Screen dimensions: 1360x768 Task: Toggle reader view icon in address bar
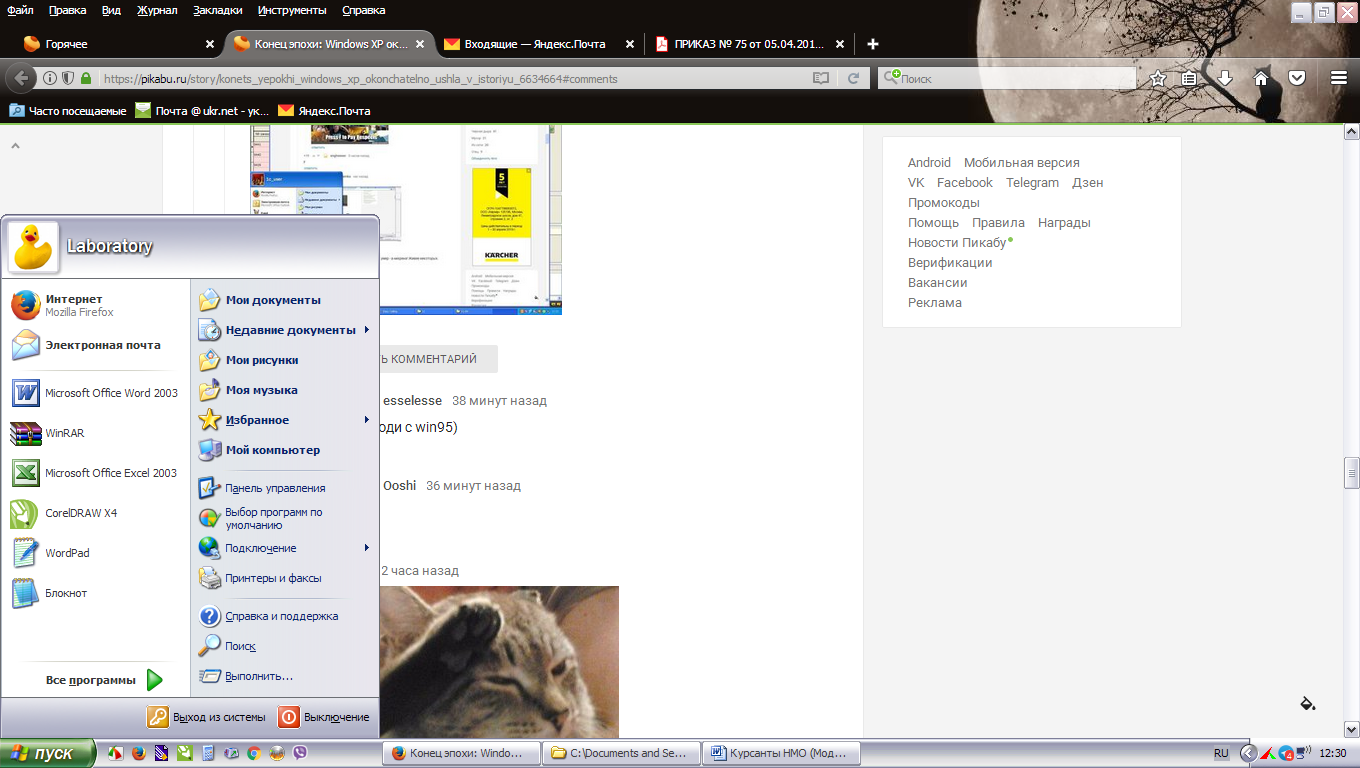coord(821,78)
